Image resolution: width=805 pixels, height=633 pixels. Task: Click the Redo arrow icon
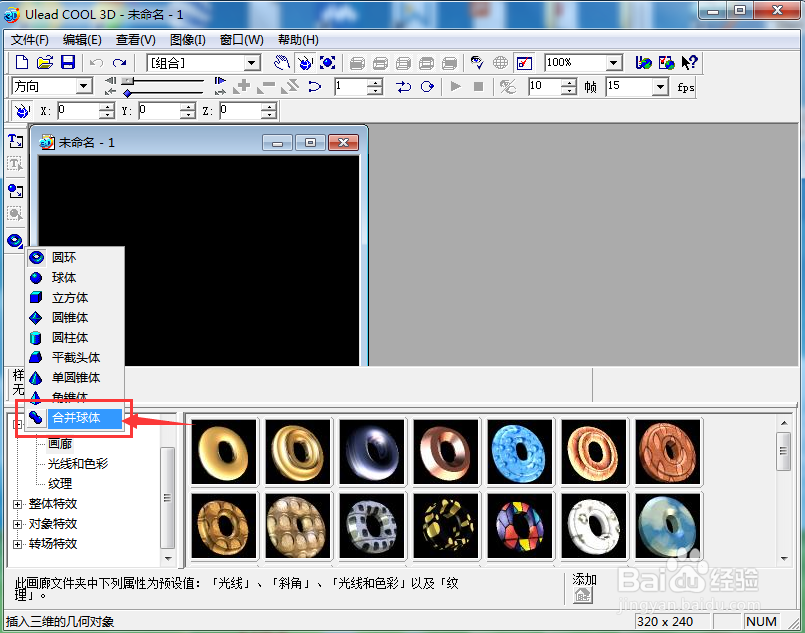point(119,63)
